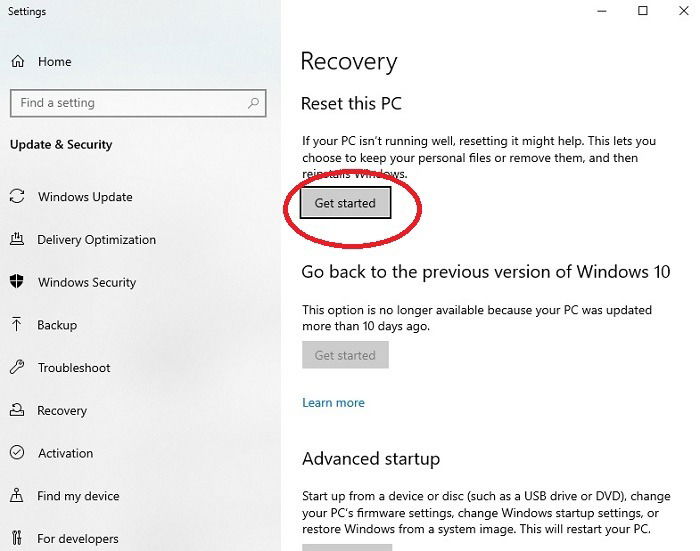
Task: Click the Home house icon
Action: [18, 61]
